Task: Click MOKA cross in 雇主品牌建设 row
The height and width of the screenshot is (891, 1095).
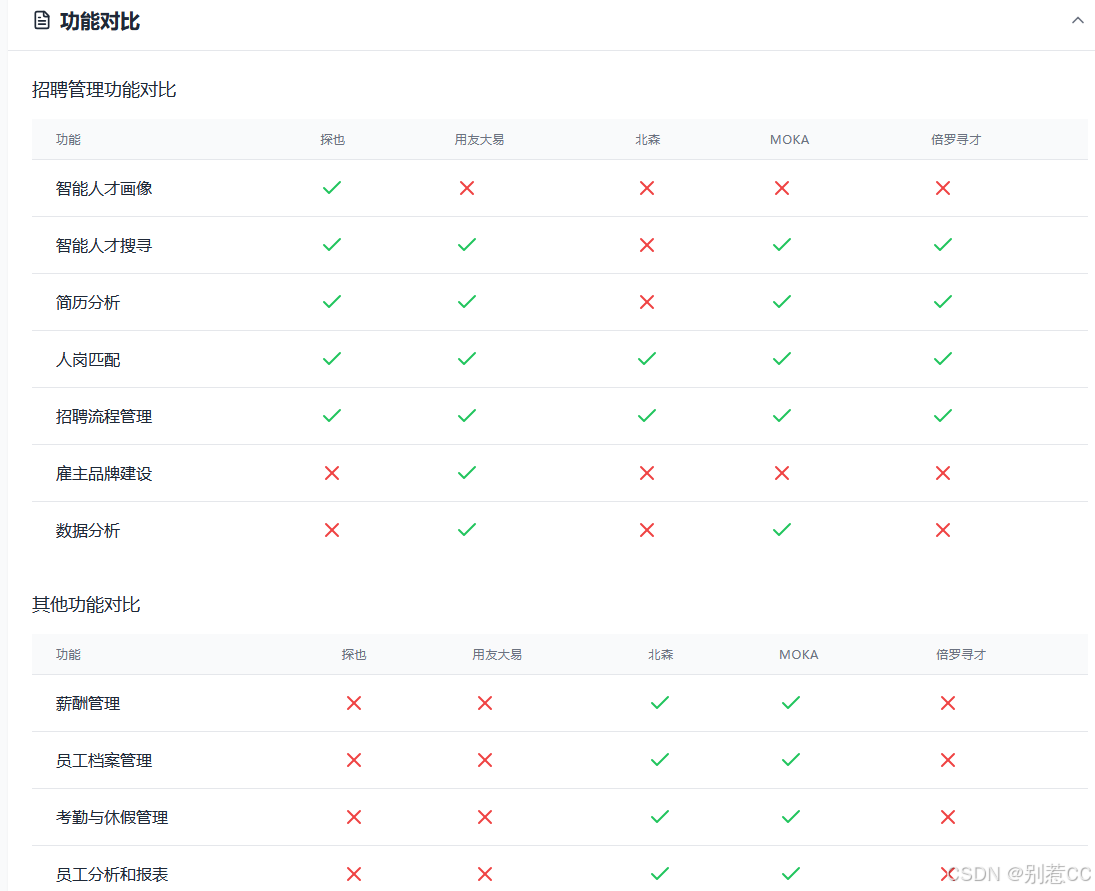Action: click(x=781, y=473)
